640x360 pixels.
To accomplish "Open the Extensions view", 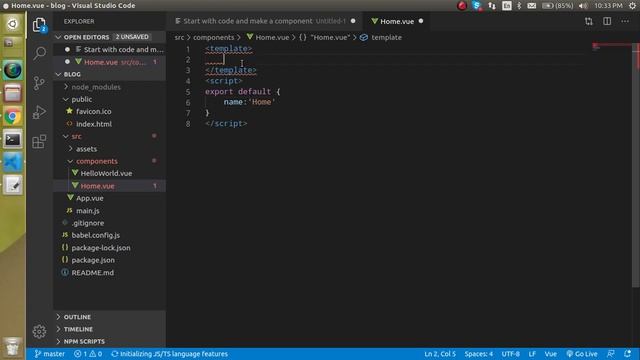I will click(x=39, y=142).
